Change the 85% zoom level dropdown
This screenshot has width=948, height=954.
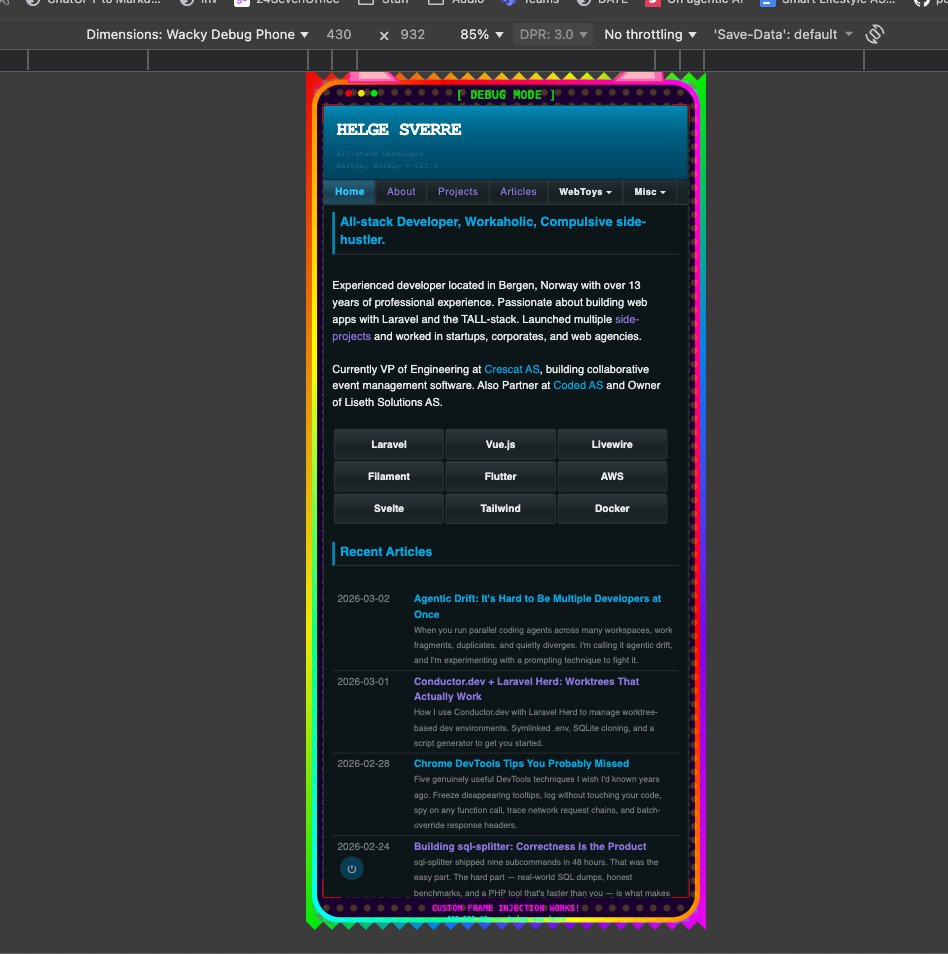479,33
